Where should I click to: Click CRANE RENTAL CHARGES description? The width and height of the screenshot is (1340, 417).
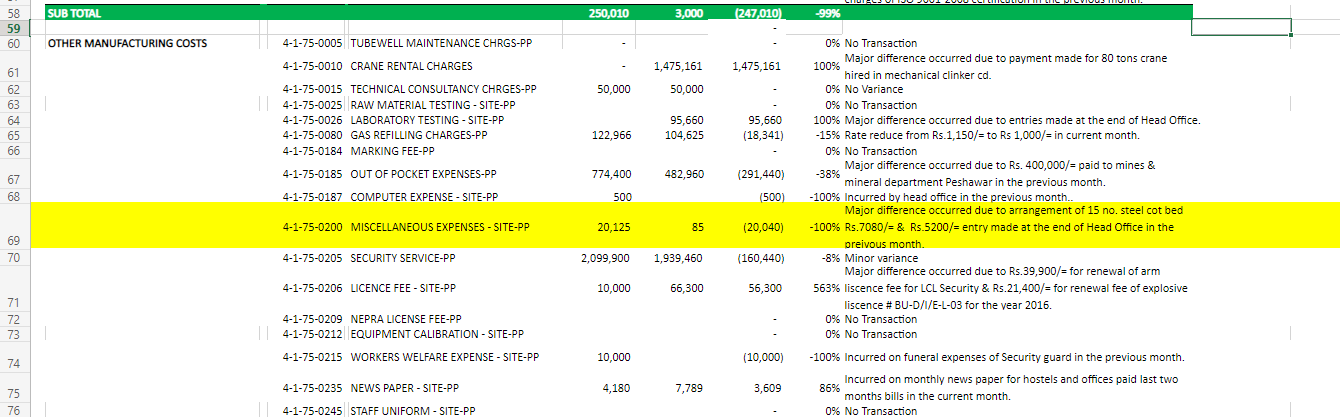point(411,67)
